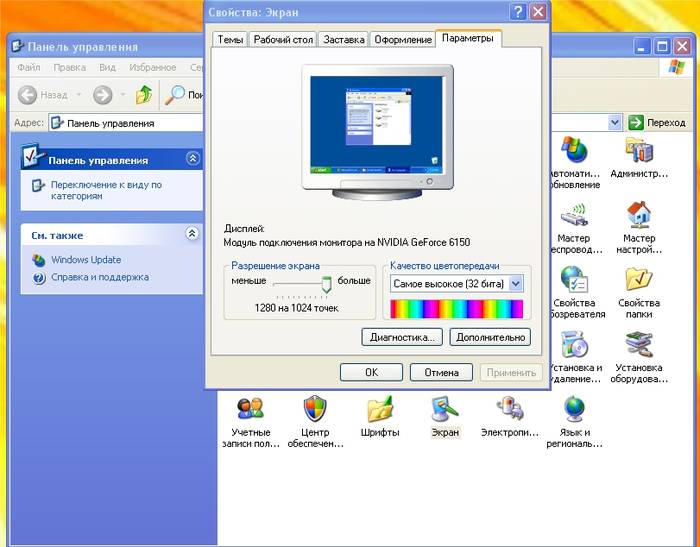The image size is (700, 547).
Task: Open Центр обеспечения security center icon
Action: [315, 409]
